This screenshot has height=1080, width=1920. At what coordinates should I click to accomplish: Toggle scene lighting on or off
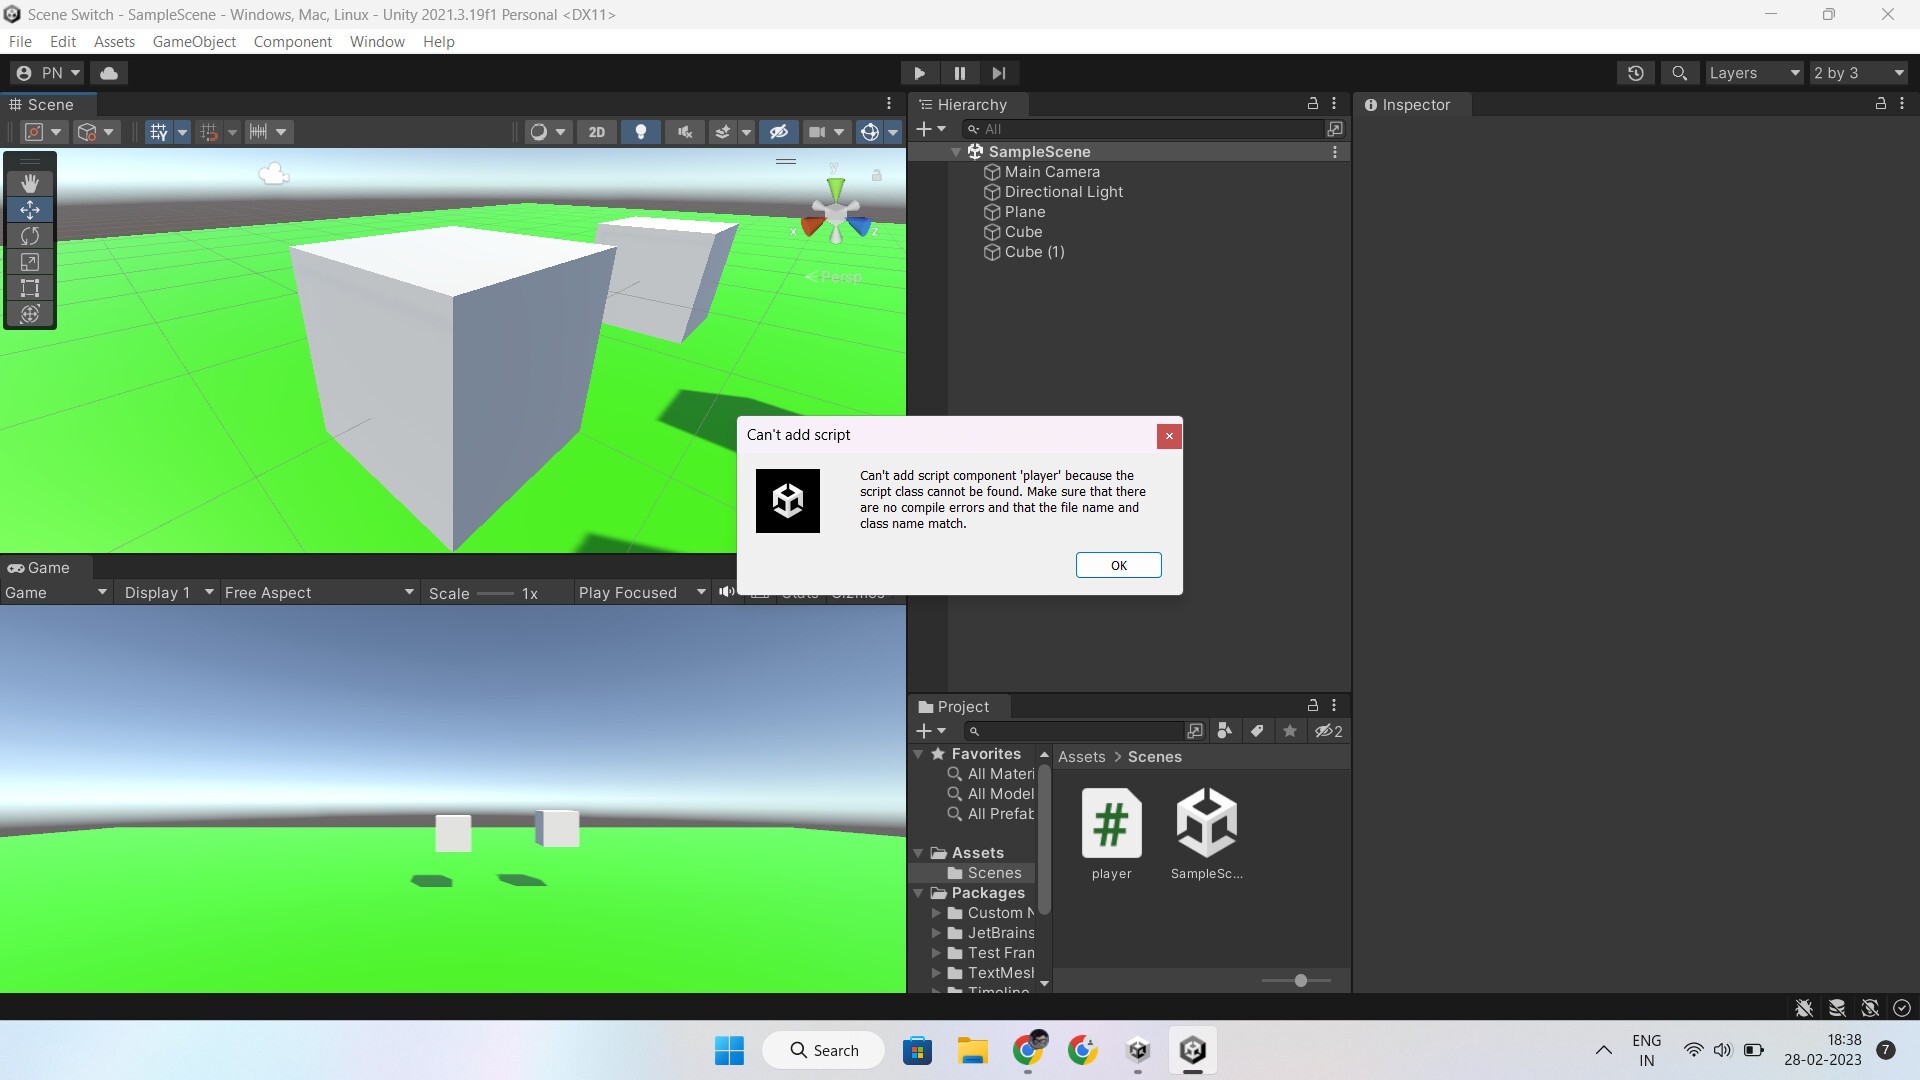[x=641, y=131]
